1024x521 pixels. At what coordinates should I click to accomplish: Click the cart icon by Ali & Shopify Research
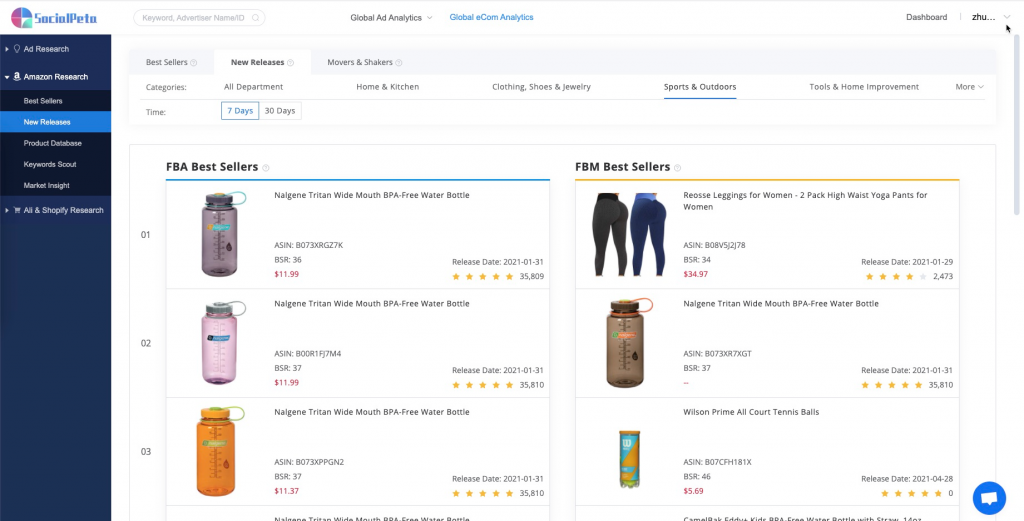pyautogui.click(x=17, y=210)
